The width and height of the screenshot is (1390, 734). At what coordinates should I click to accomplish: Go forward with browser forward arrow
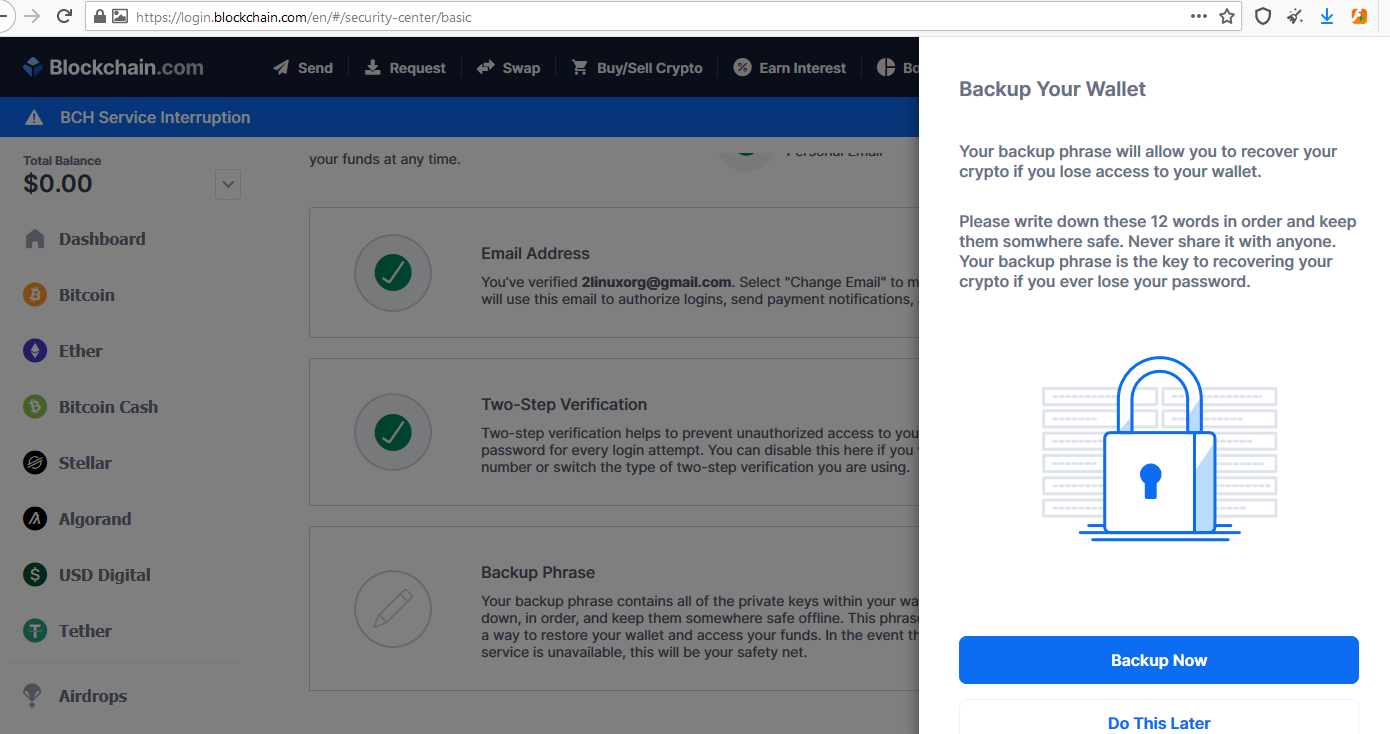click(x=31, y=16)
